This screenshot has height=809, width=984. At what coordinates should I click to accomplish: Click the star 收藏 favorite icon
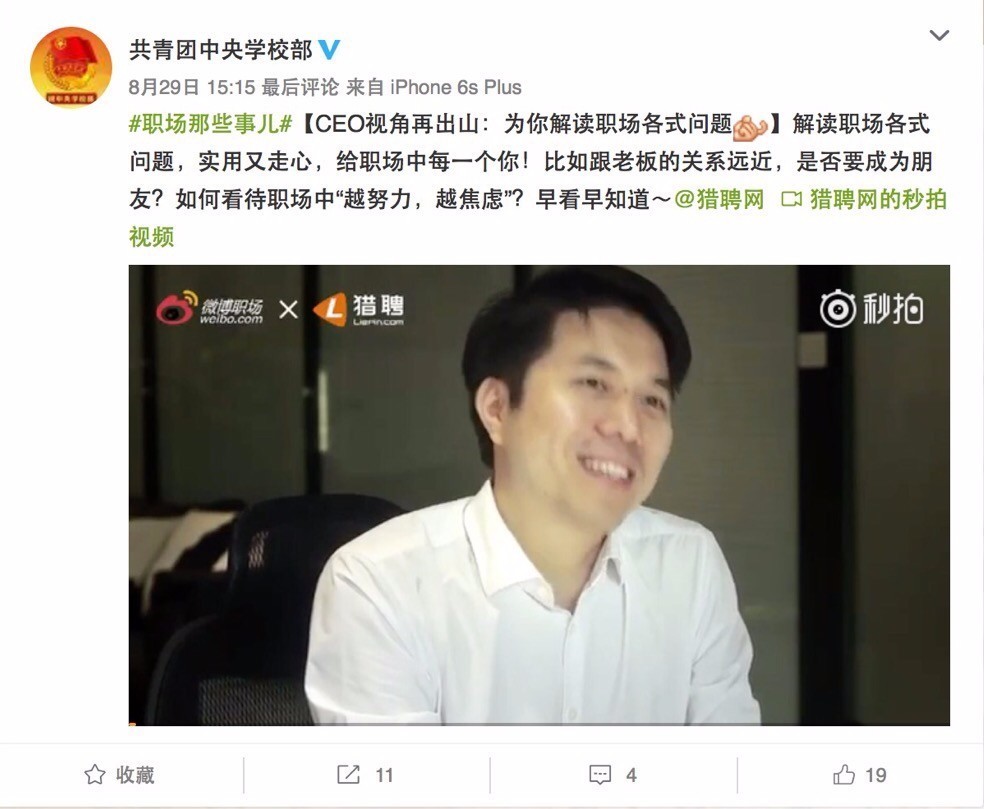click(95, 774)
